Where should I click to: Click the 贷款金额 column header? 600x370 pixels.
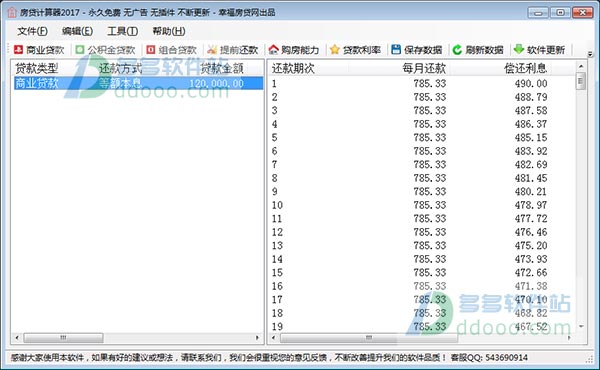[222, 68]
